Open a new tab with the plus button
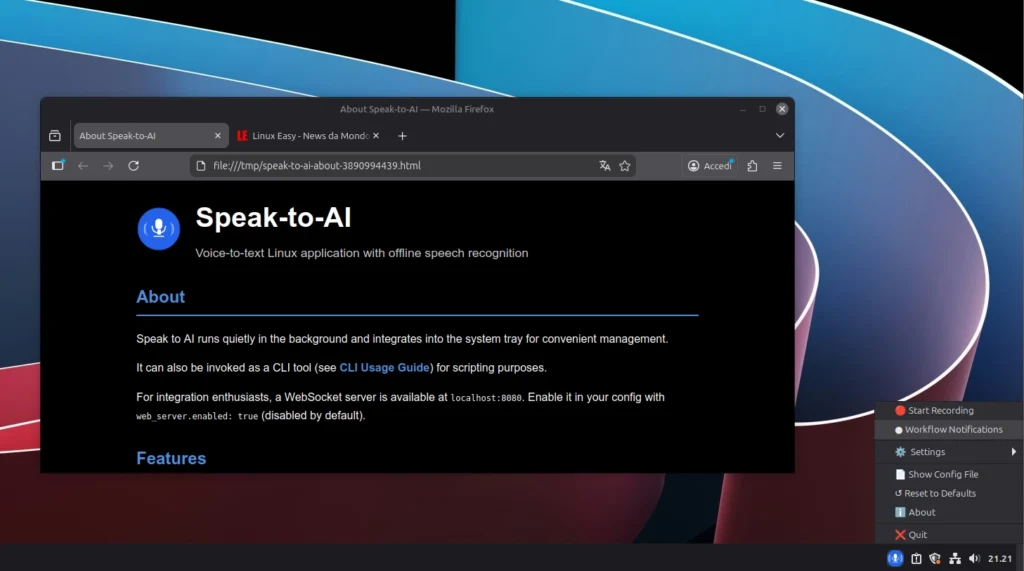 [x=402, y=136]
